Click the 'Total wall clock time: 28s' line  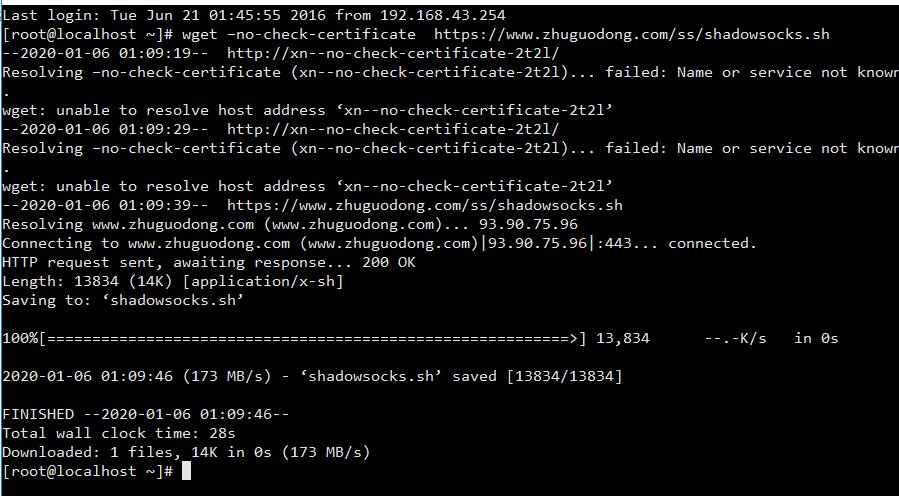coord(118,433)
